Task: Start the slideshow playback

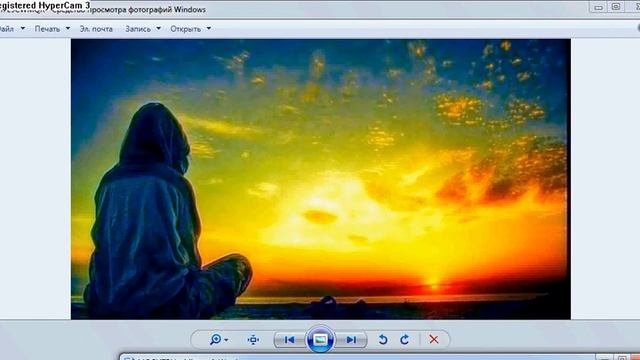Action: point(320,339)
